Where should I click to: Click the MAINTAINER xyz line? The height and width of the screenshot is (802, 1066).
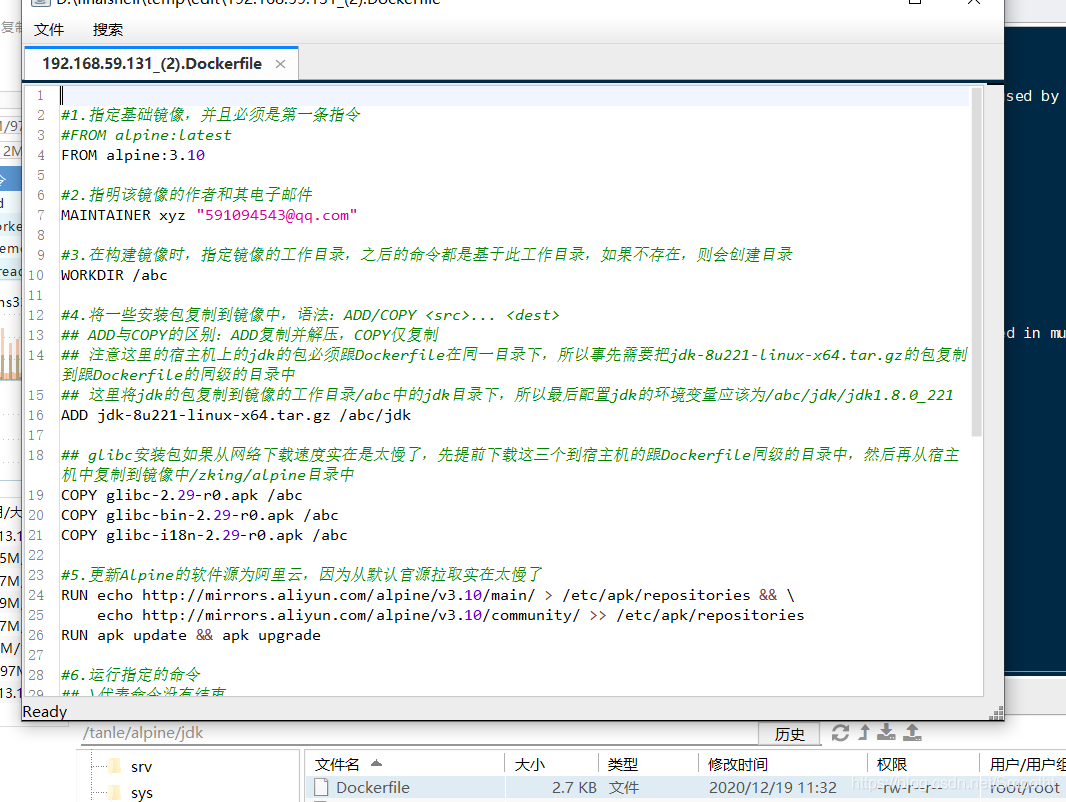(209, 215)
